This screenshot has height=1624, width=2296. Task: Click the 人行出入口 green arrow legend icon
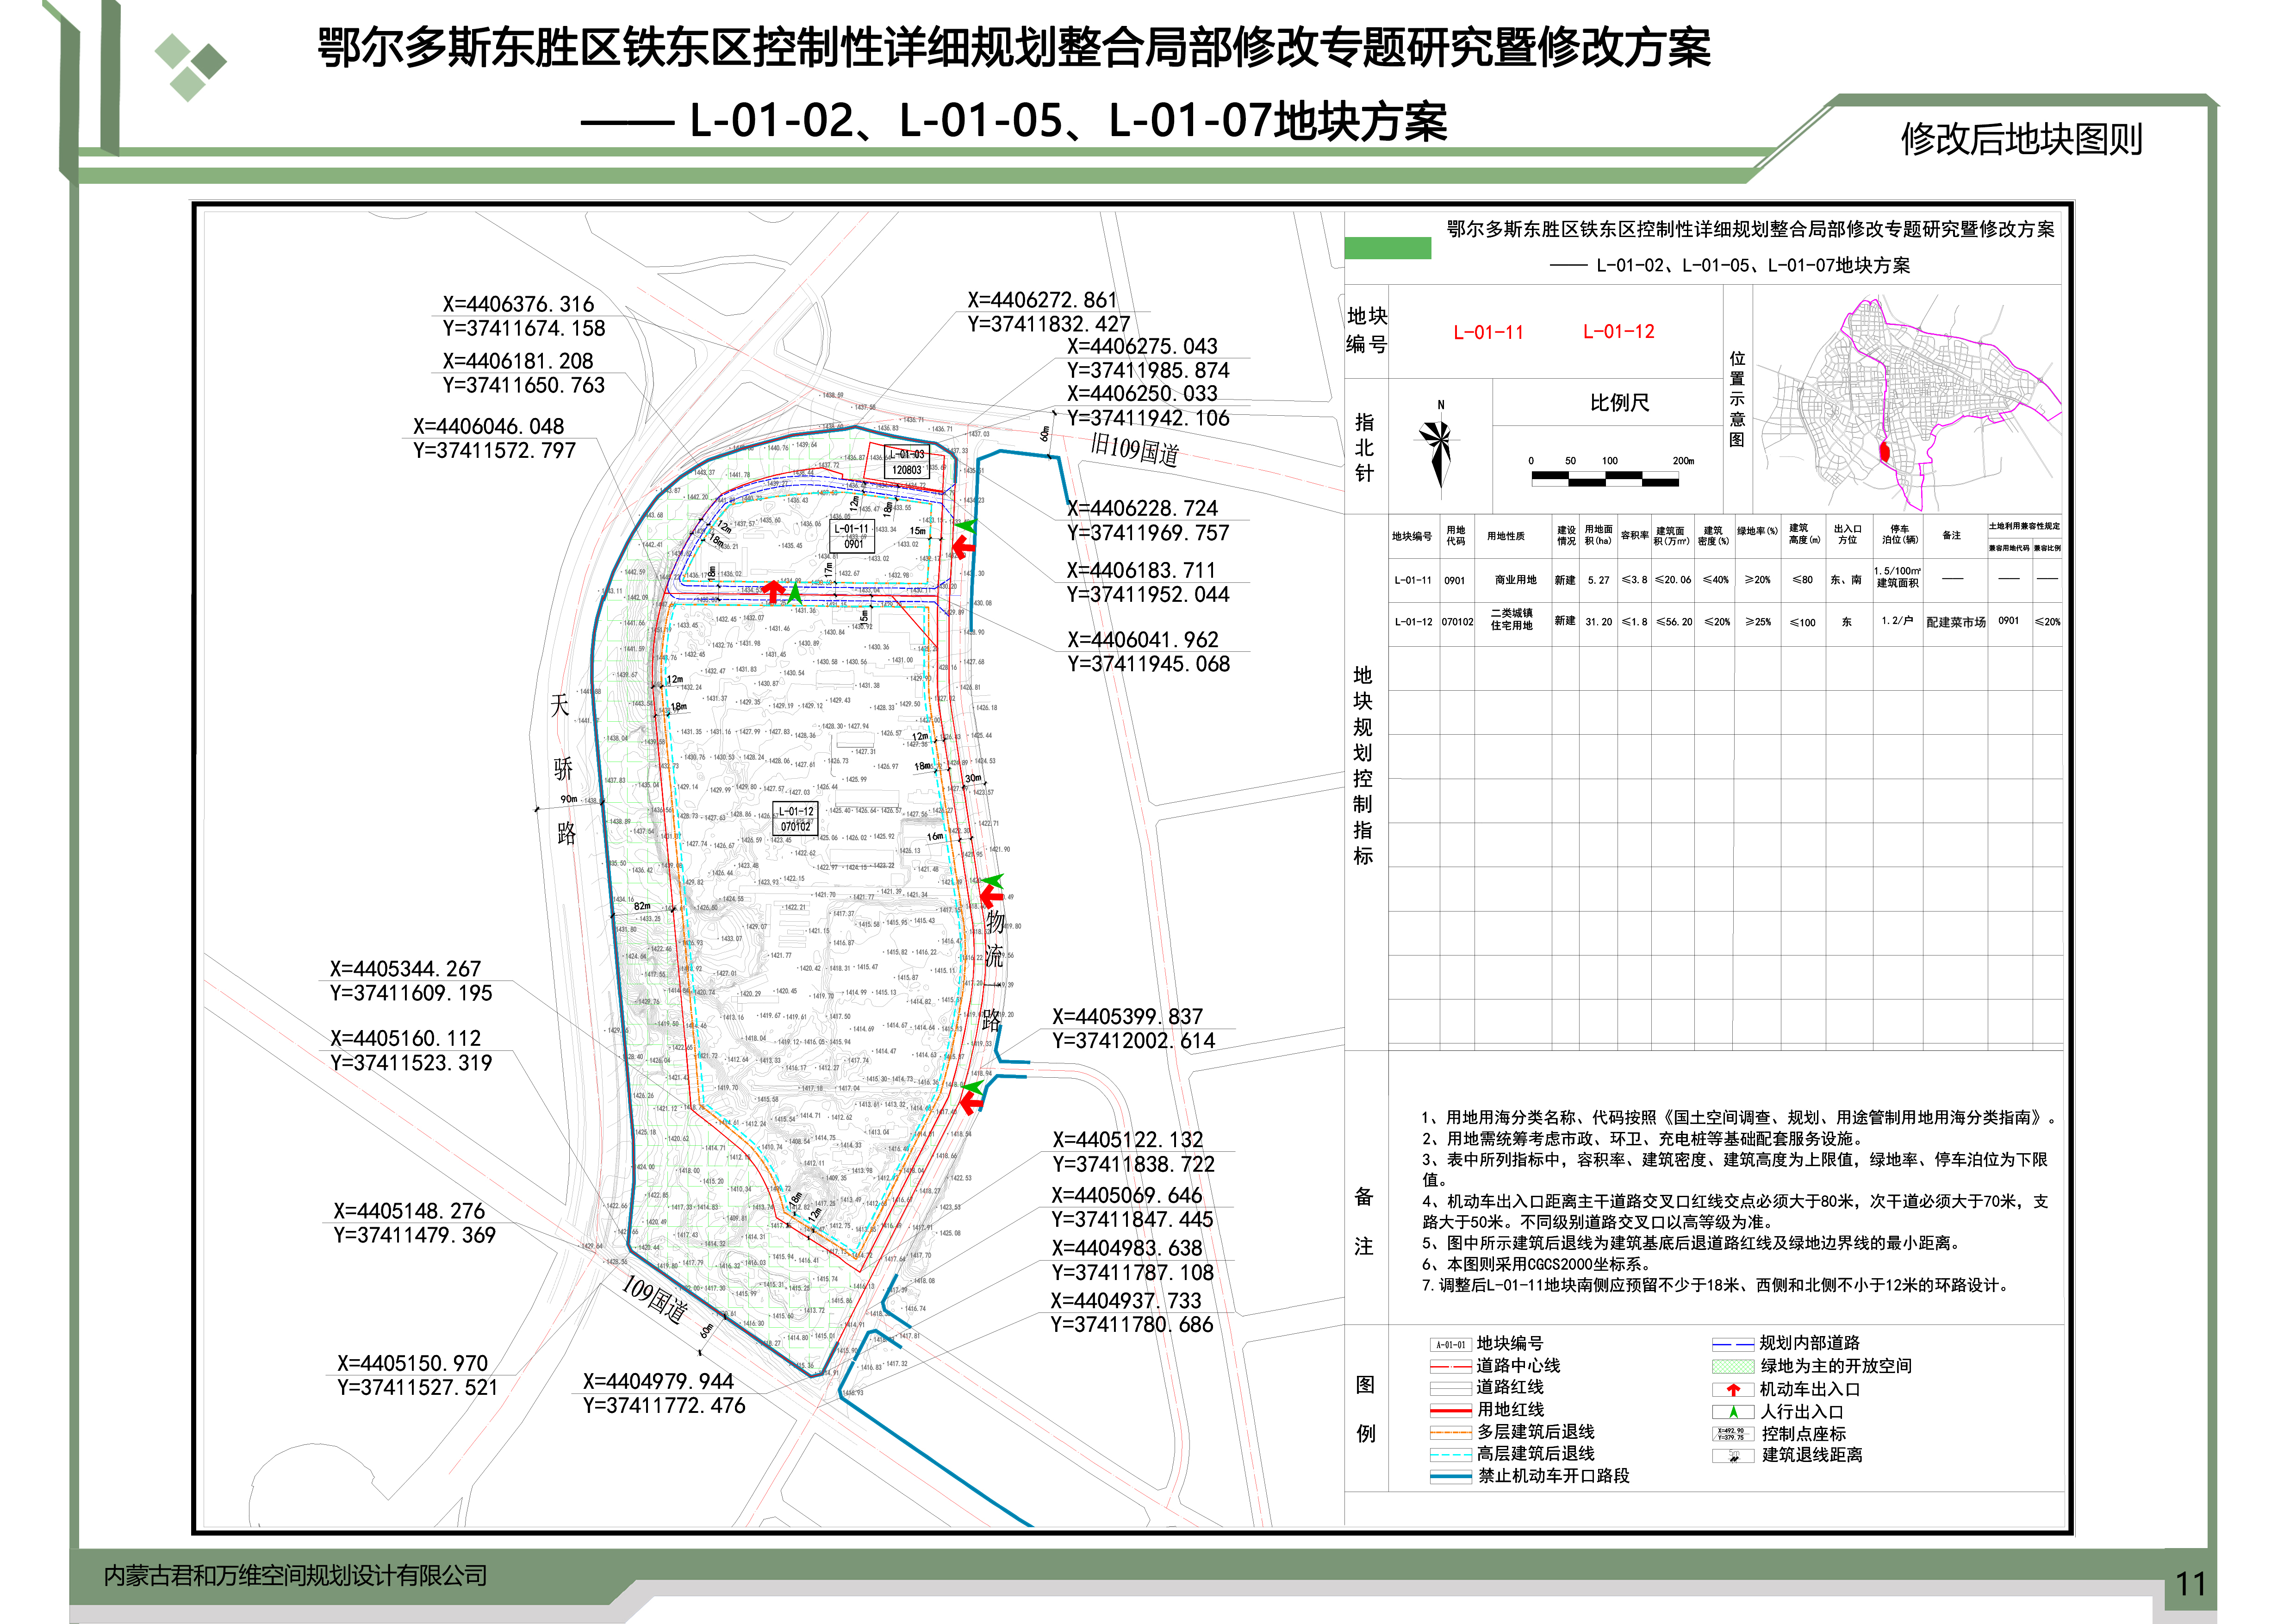[1733, 1412]
